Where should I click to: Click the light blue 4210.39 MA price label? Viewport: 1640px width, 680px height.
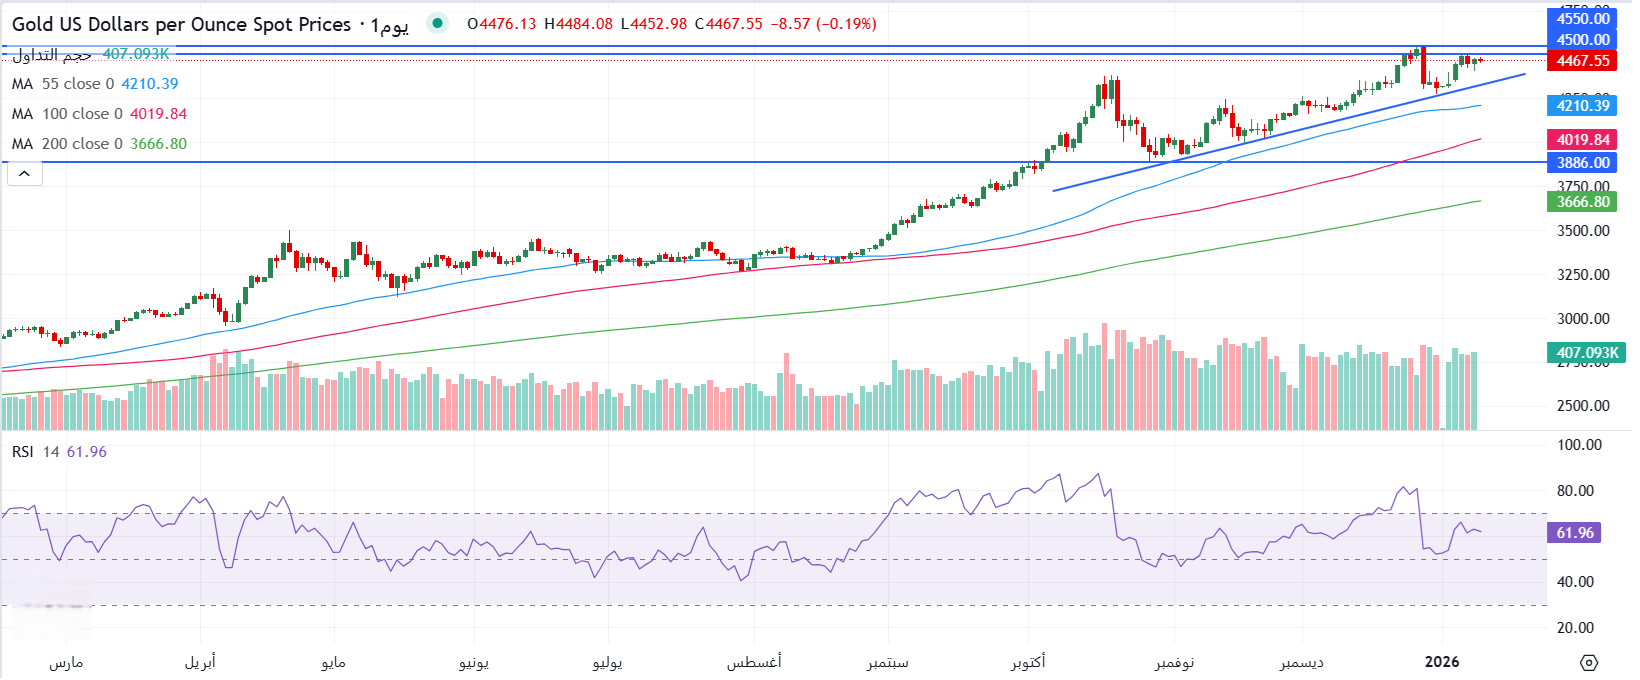(x=1582, y=106)
